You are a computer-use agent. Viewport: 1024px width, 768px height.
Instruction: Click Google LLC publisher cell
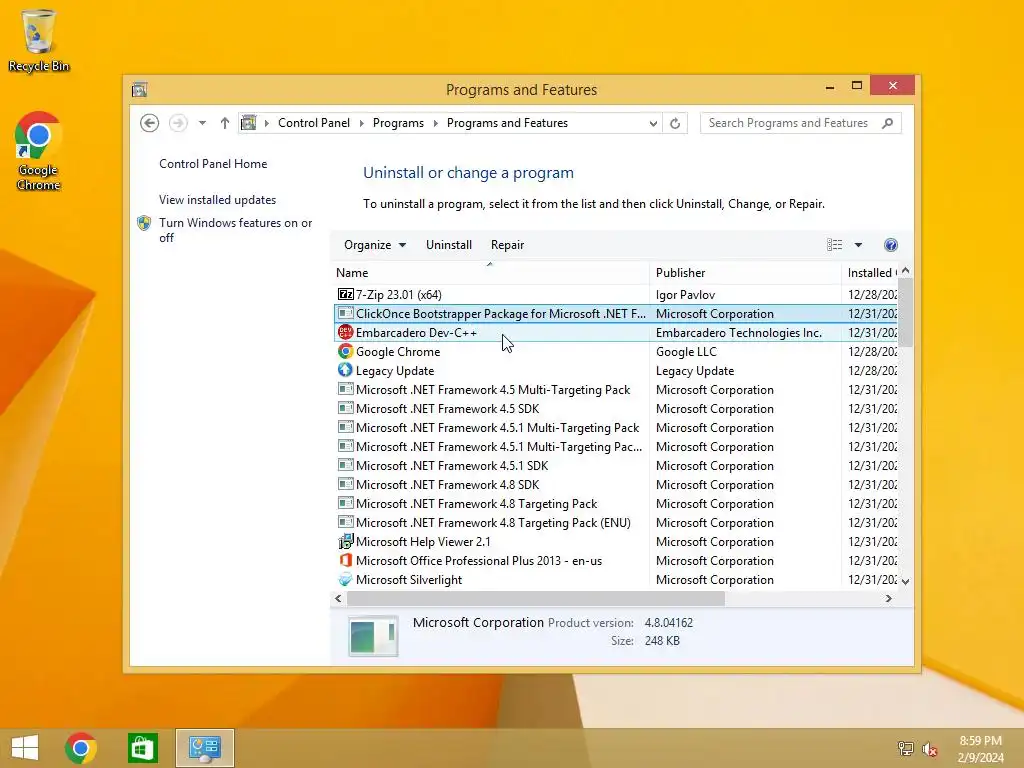coord(686,351)
